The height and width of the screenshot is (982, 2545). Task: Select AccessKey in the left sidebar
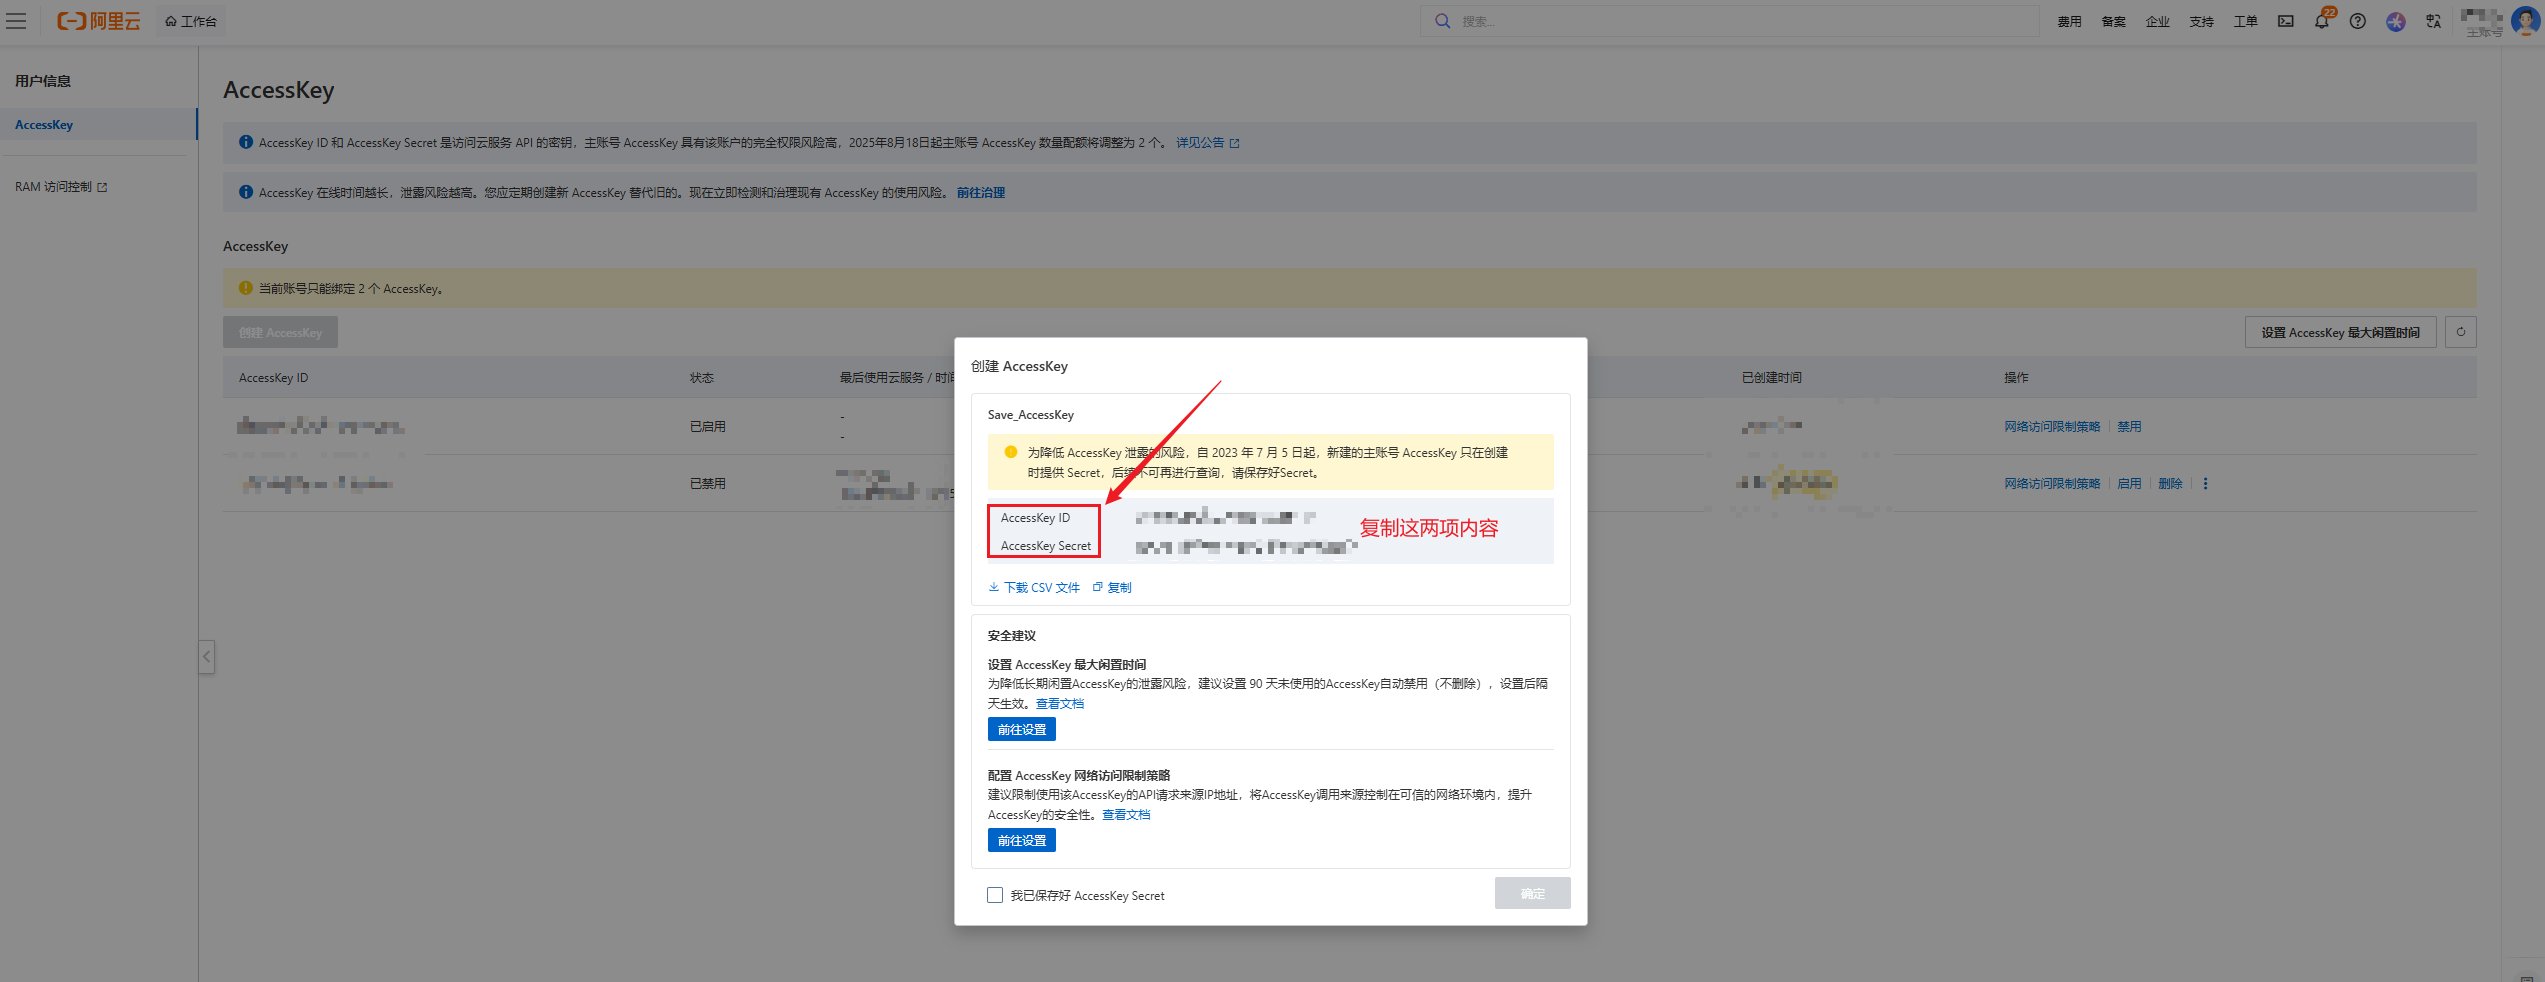click(x=44, y=125)
